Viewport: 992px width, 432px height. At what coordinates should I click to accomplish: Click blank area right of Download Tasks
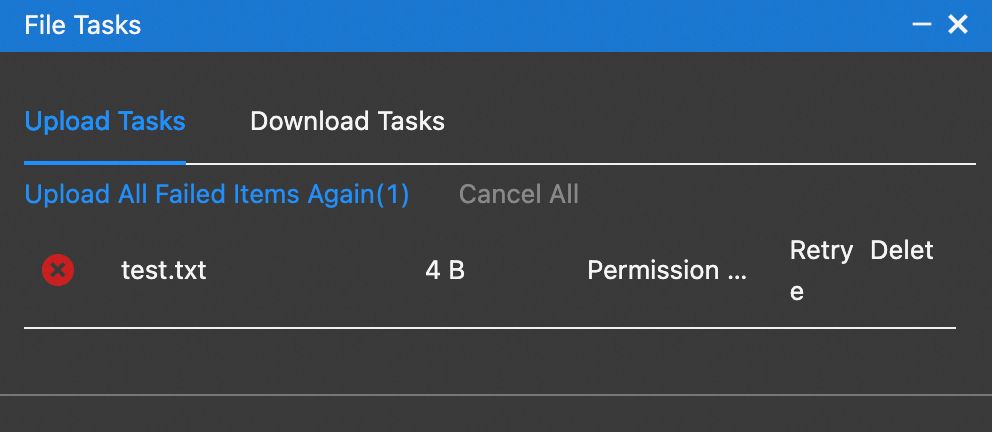coord(700,122)
